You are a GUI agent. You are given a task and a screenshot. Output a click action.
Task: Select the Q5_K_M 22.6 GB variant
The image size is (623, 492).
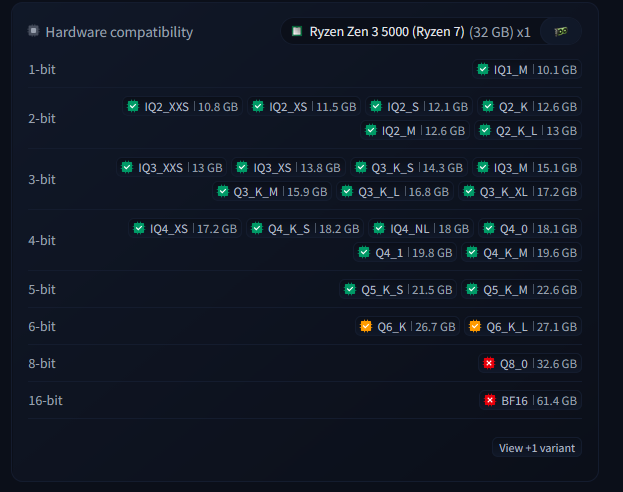pyautogui.click(x=521, y=289)
